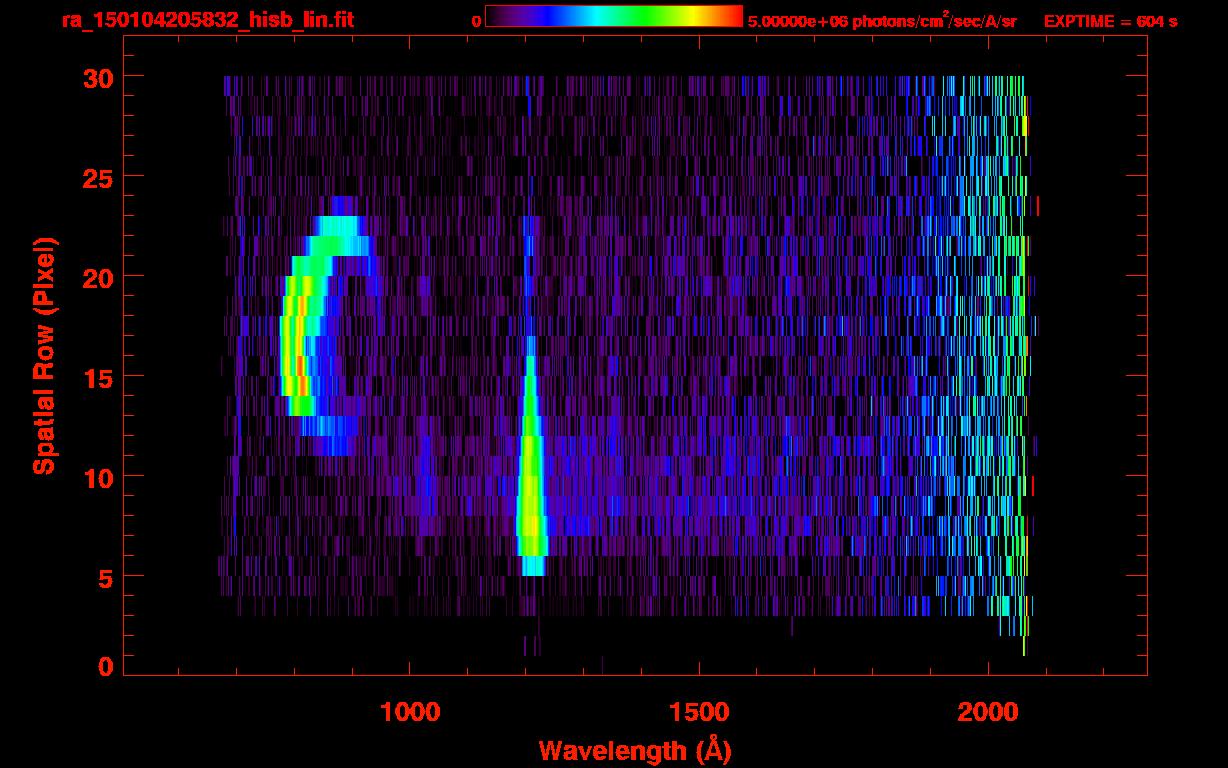This screenshot has height=768, width=1228.
Task: Click the bright green band near 2050 Å
Action: [x=1018, y=300]
